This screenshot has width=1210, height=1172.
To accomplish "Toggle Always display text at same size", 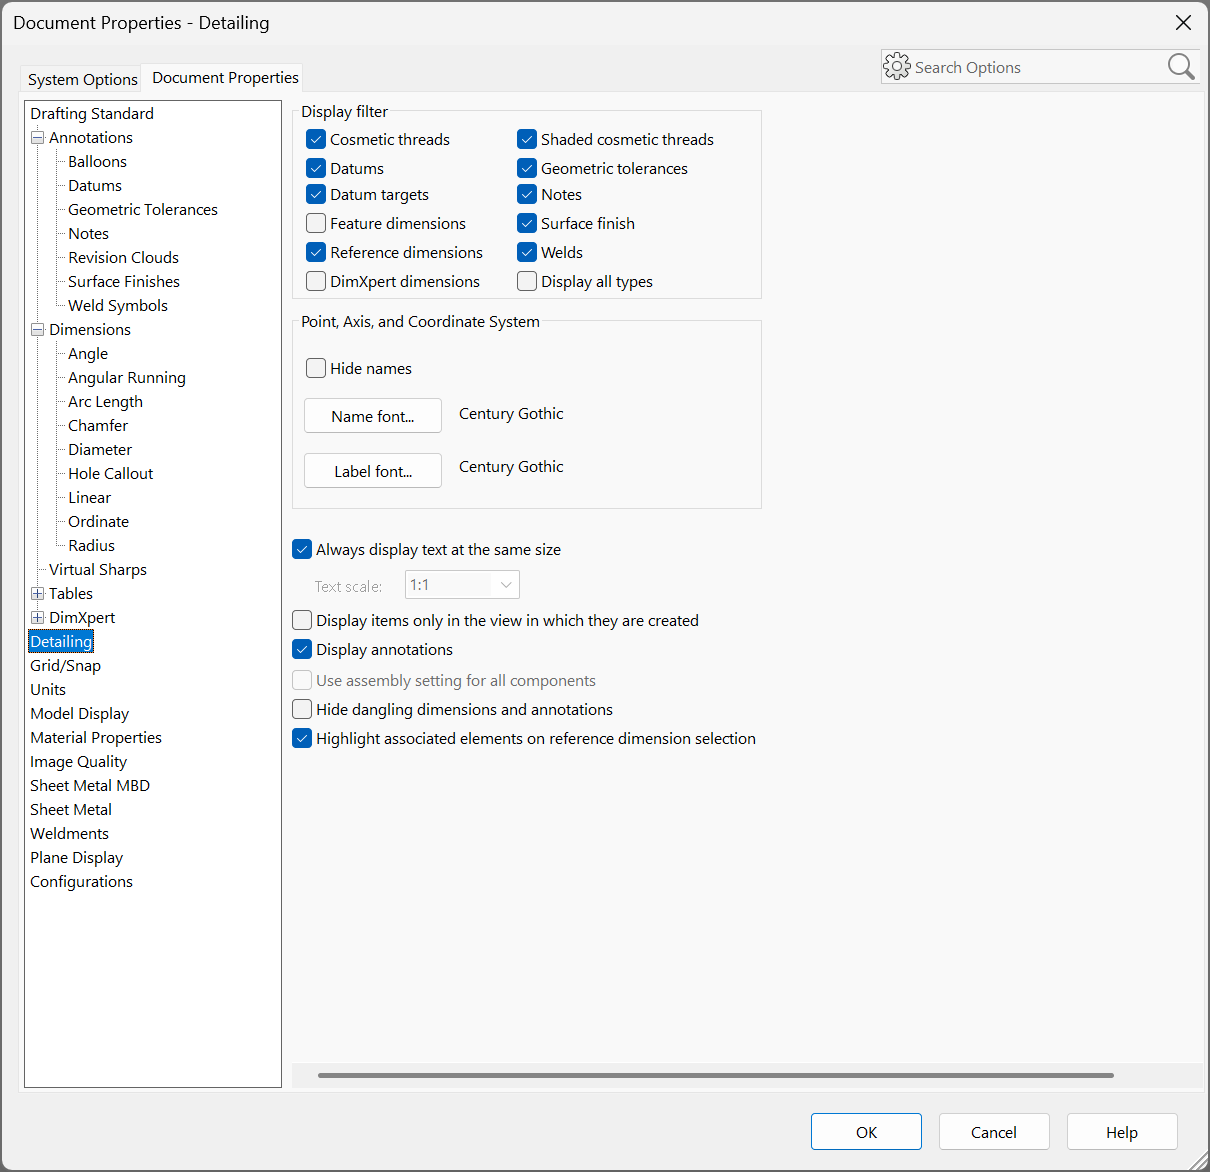I will 302,549.
